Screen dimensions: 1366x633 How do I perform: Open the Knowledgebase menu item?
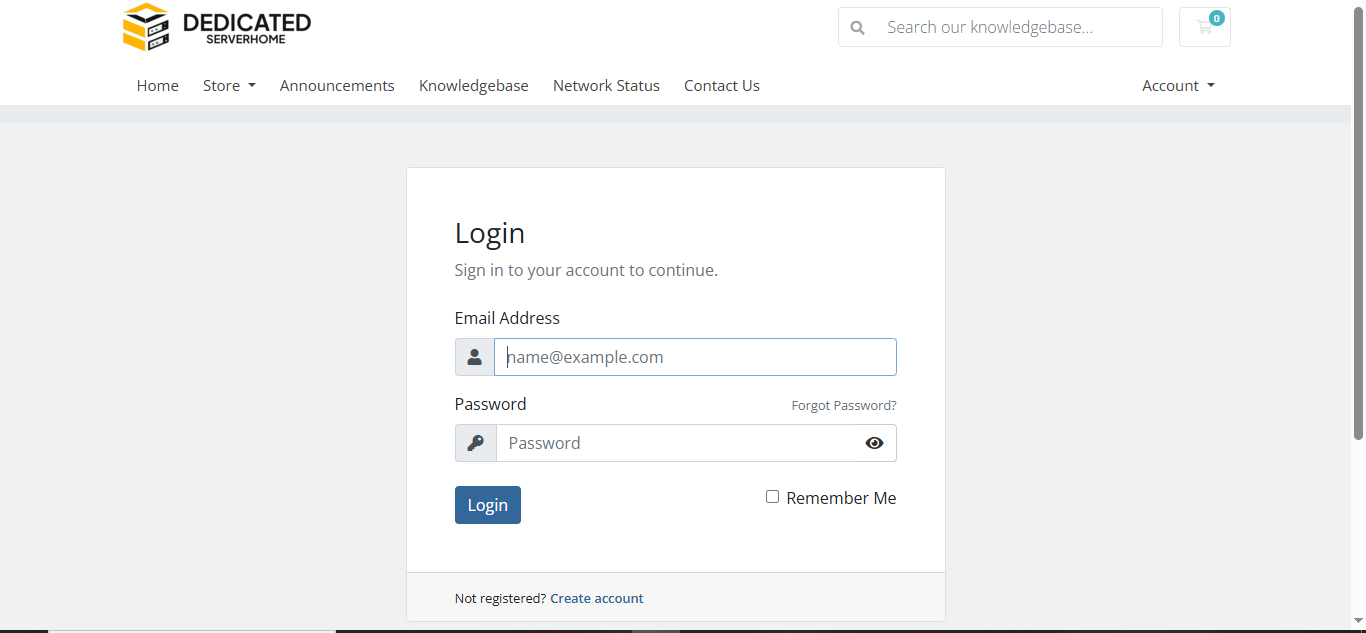pyautogui.click(x=473, y=86)
